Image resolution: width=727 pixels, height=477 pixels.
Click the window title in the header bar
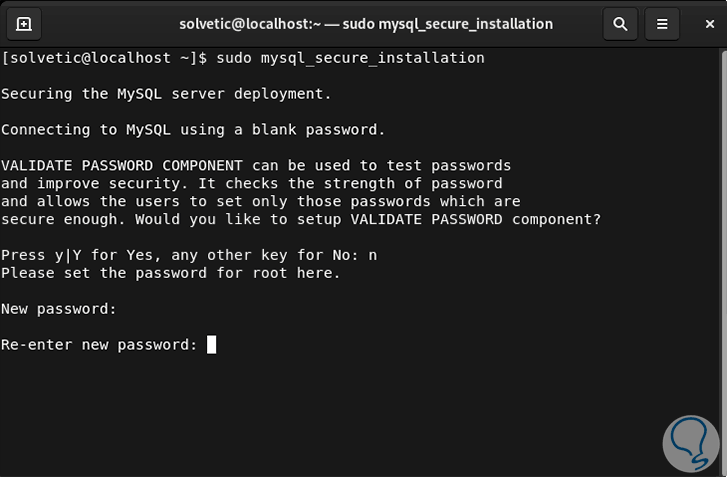point(365,23)
